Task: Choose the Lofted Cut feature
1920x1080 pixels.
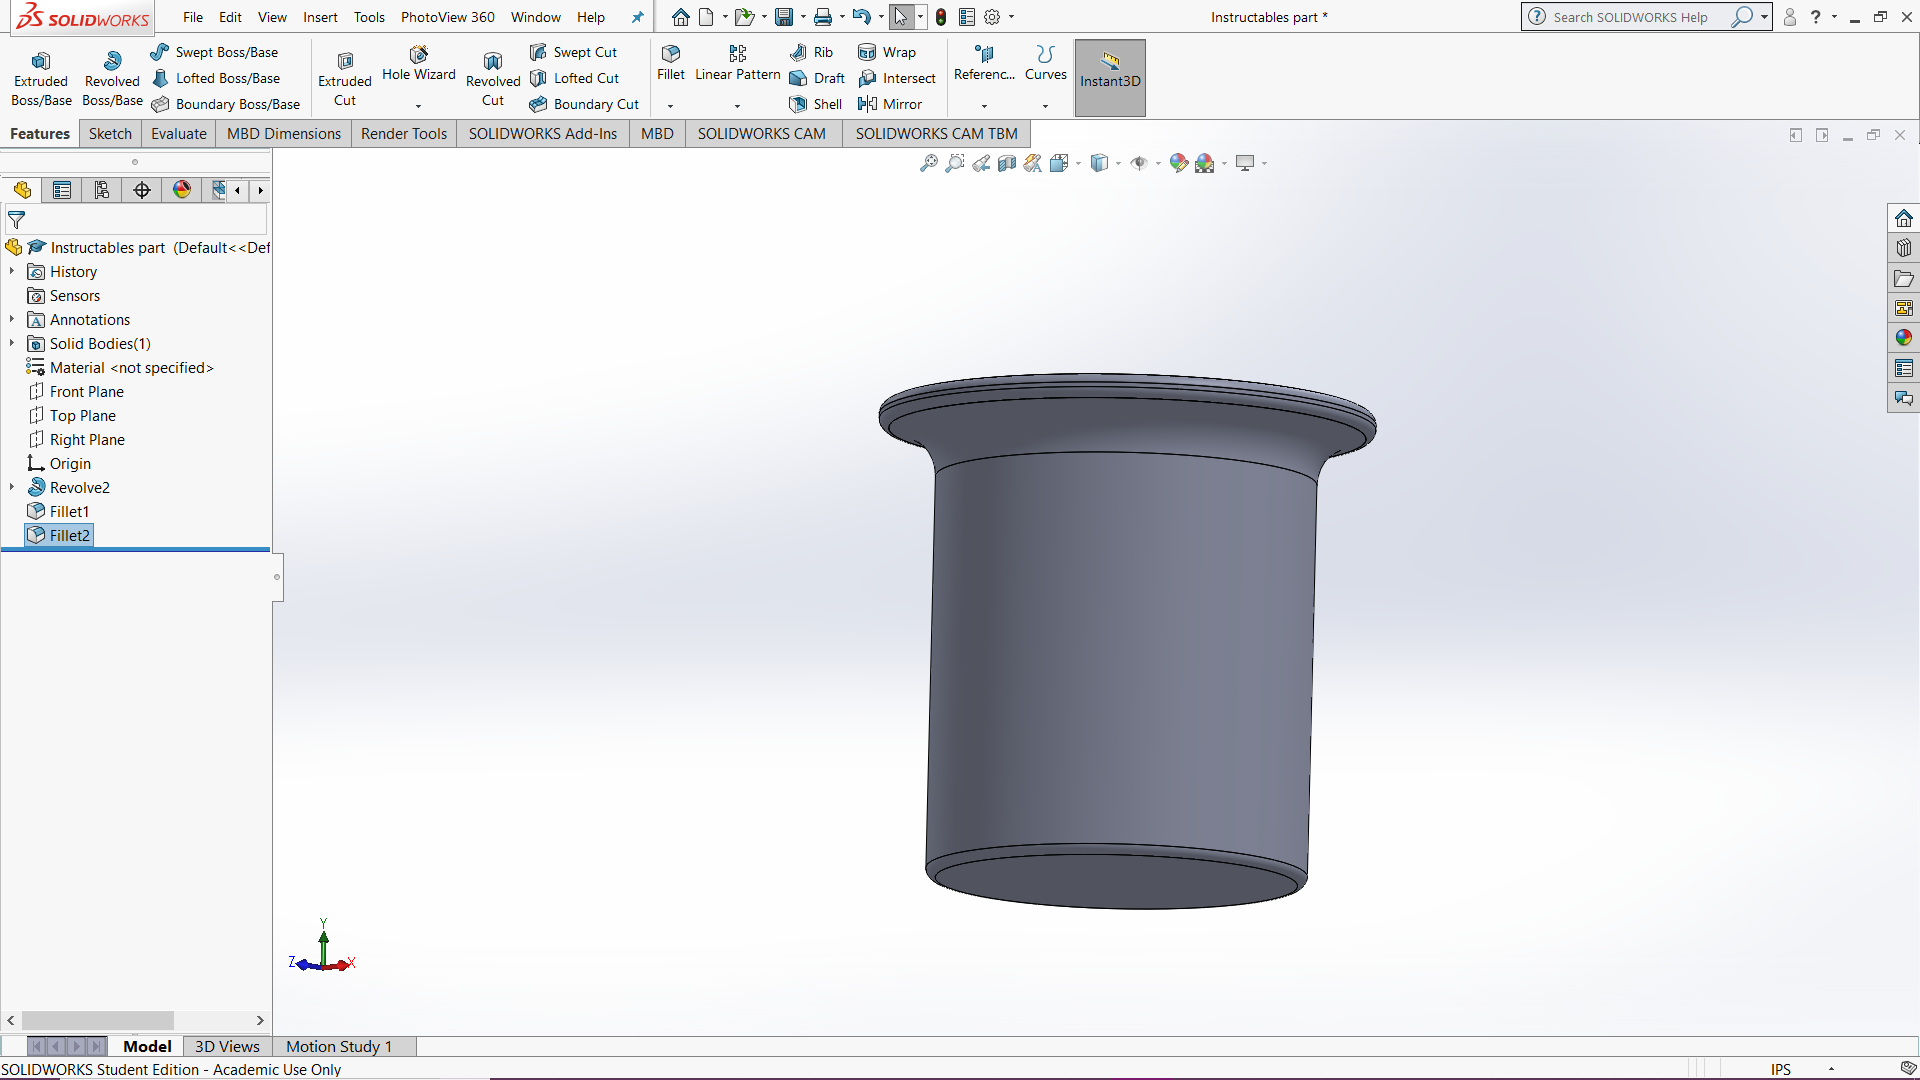Action: point(575,78)
